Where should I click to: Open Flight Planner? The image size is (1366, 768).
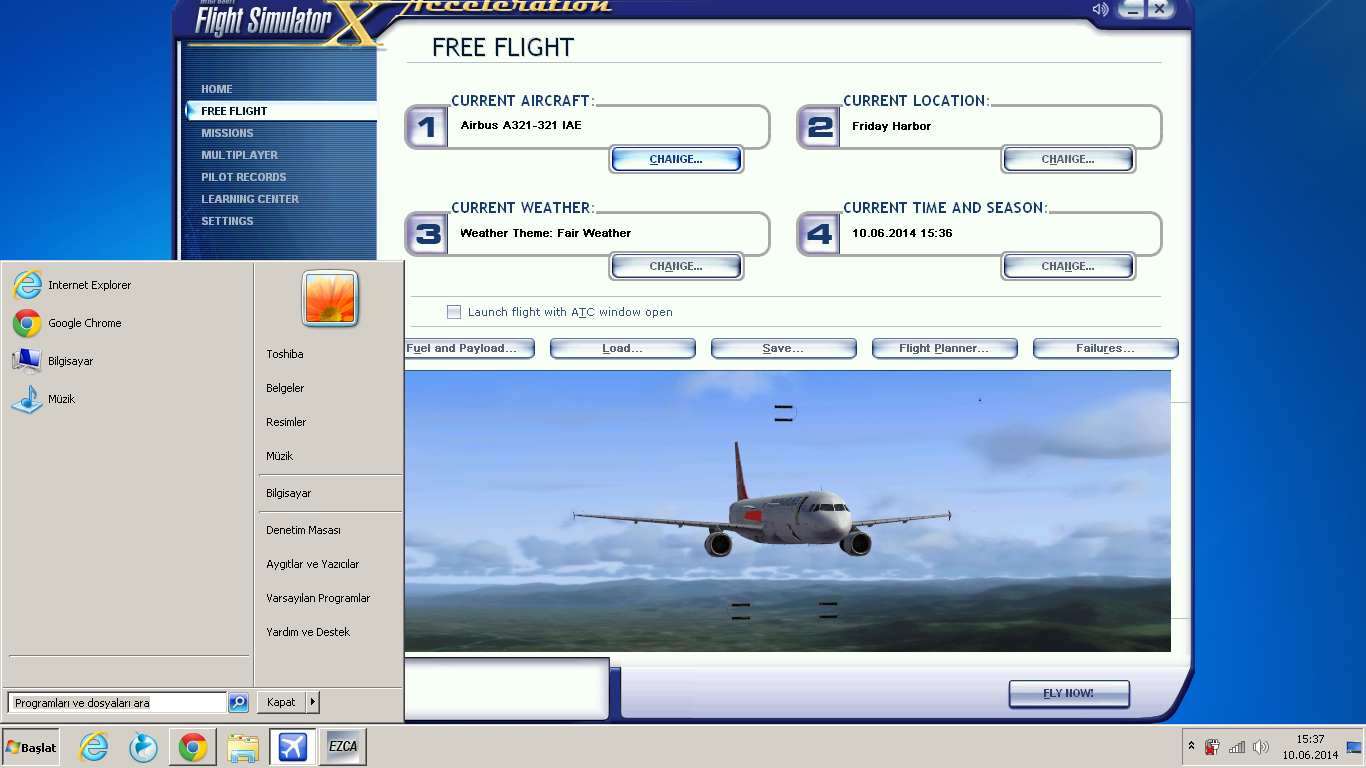[x=944, y=348]
